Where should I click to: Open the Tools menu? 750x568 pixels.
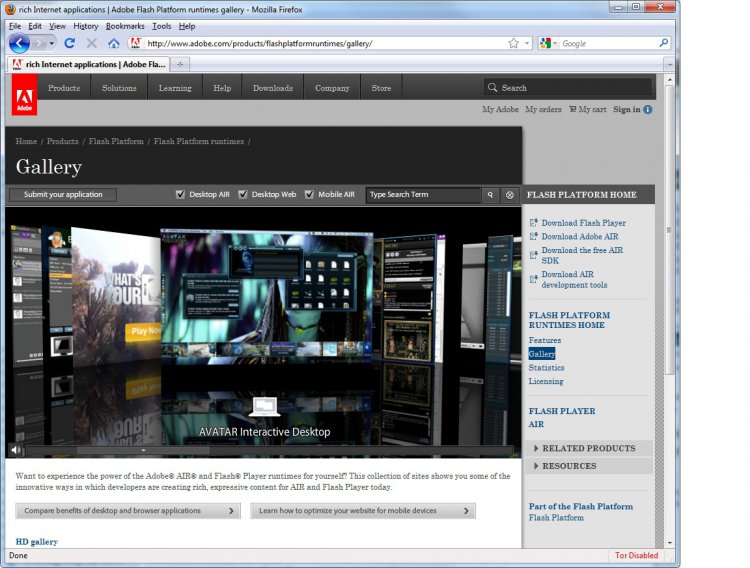(x=162, y=26)
